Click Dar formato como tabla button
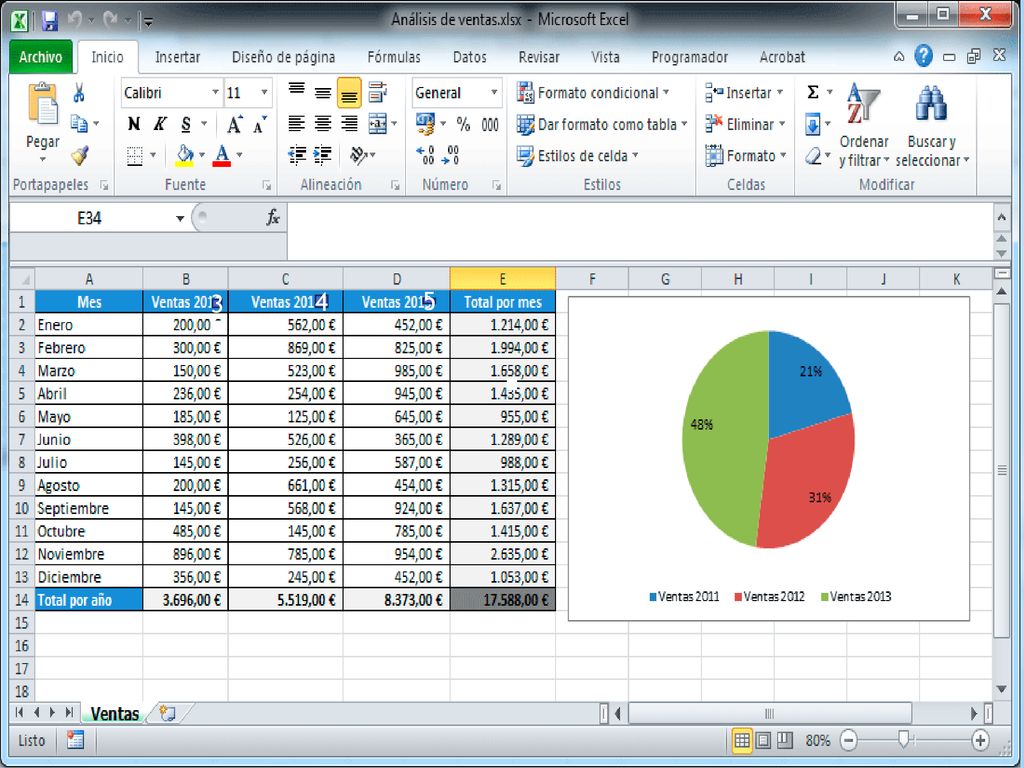 click(x=602, y=124)
